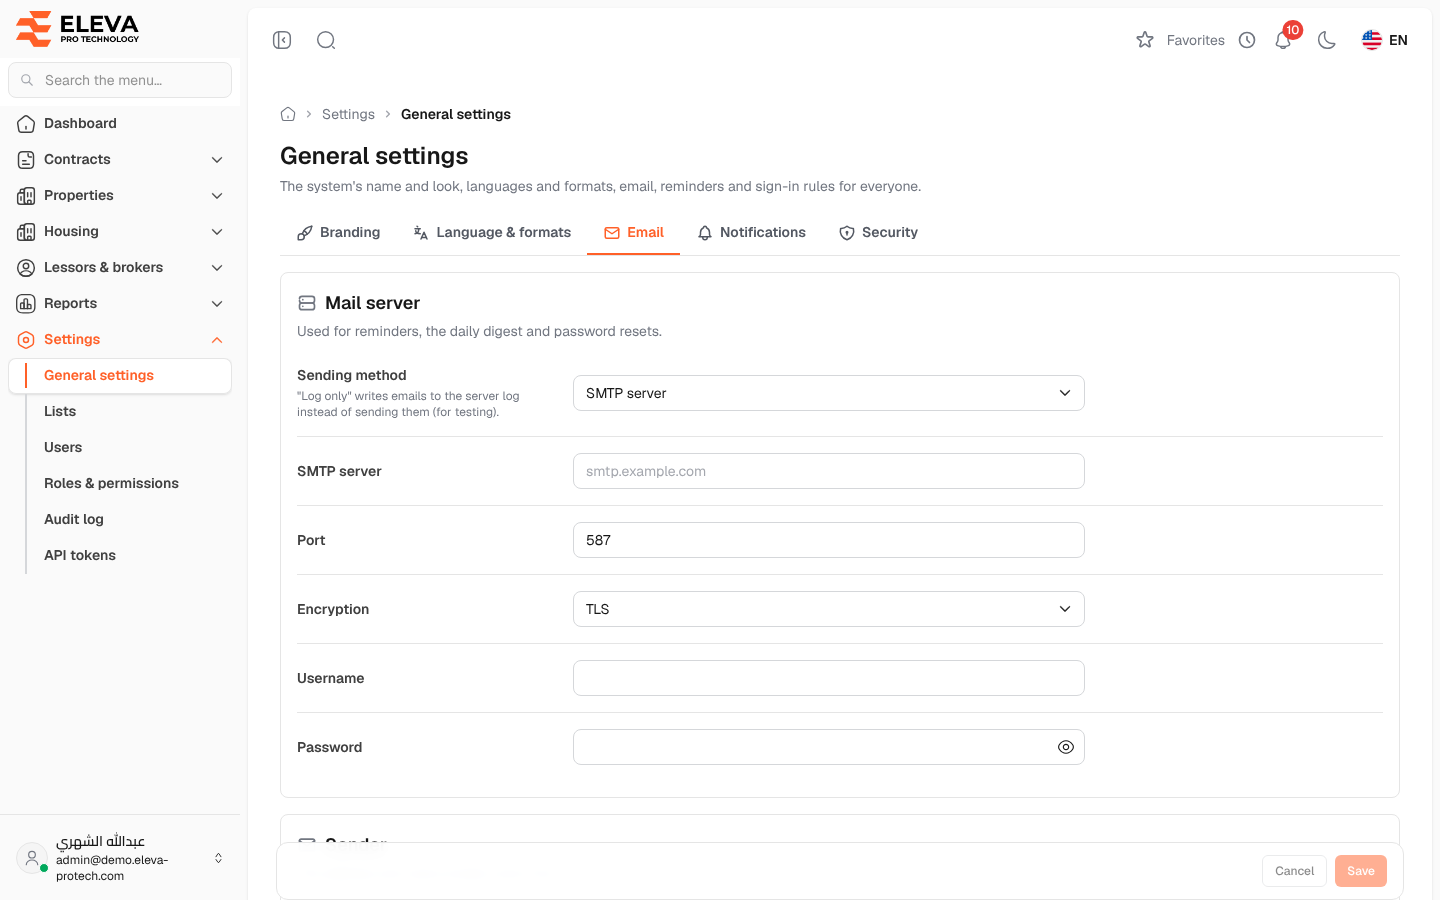Screen dimensions: 1440x900
Task: Click the SMTP server input field
Action: pos(829,471)
